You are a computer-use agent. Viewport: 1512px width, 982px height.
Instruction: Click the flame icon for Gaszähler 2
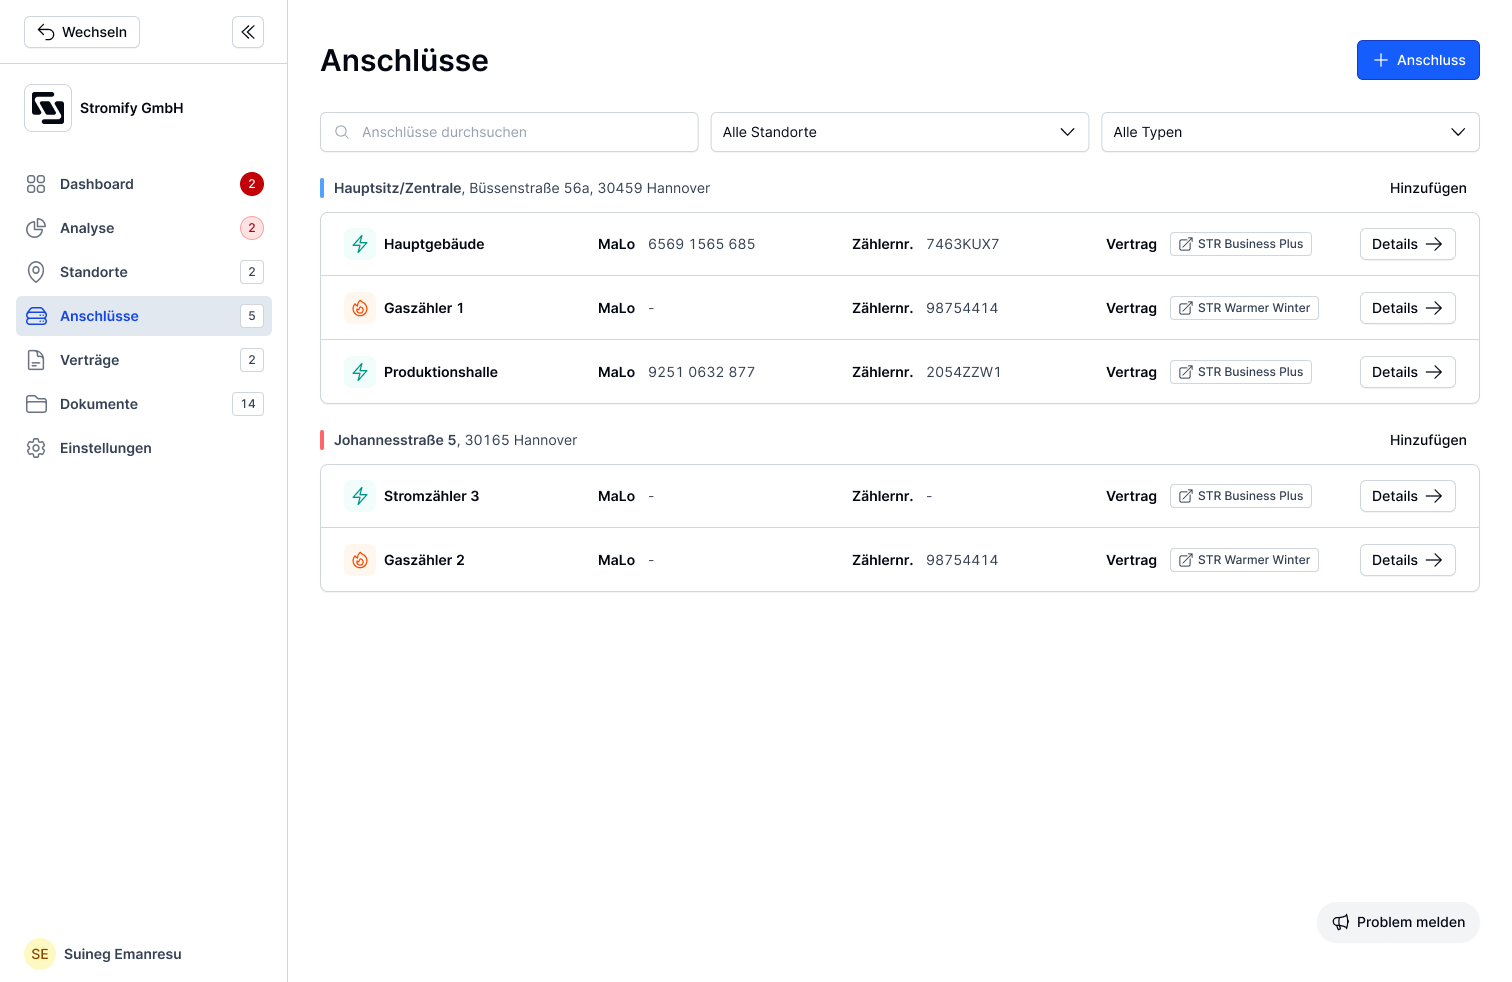360,560
